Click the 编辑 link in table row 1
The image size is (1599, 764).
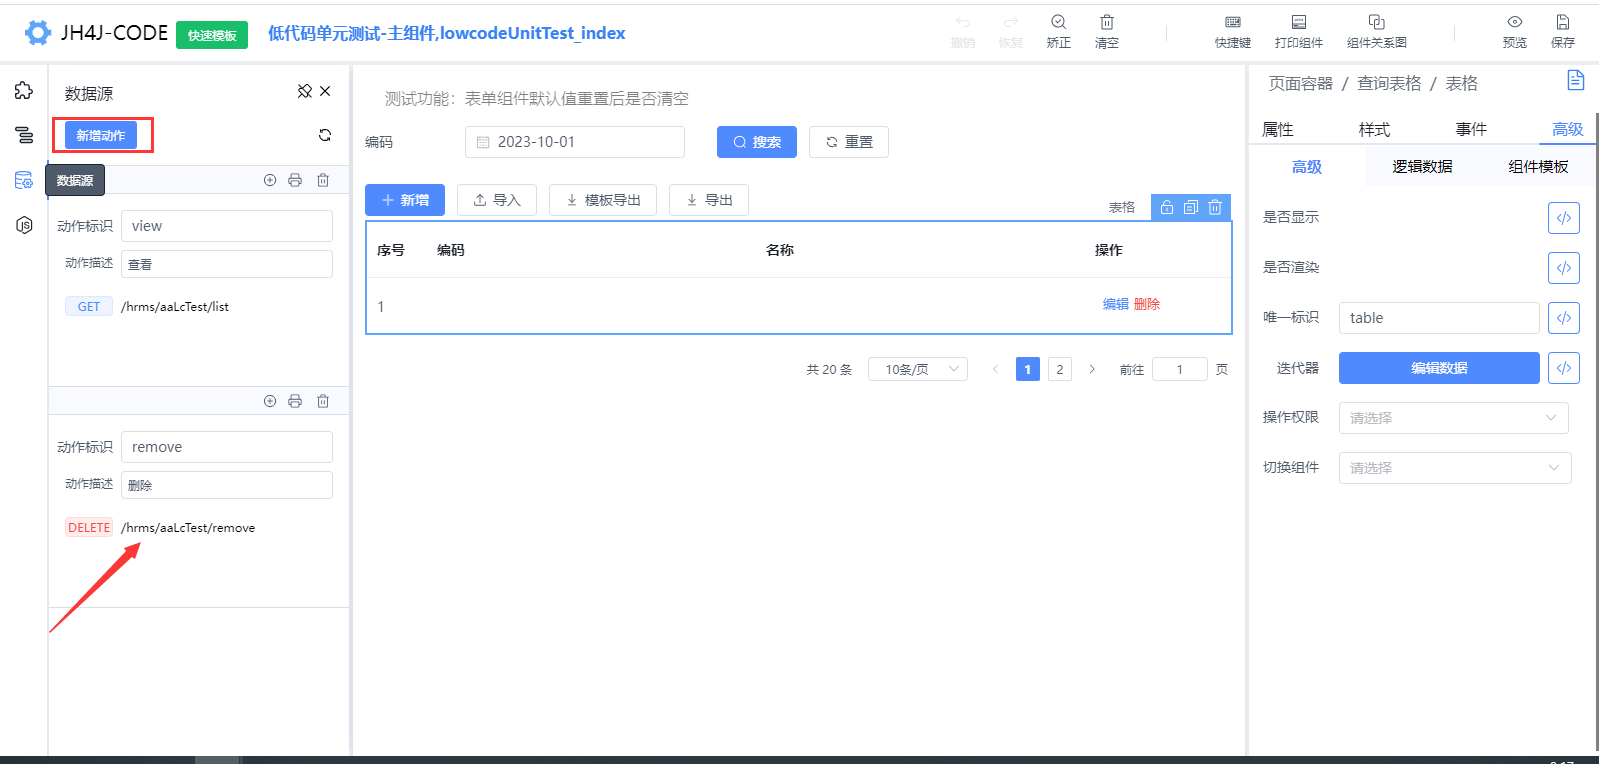1116,304
